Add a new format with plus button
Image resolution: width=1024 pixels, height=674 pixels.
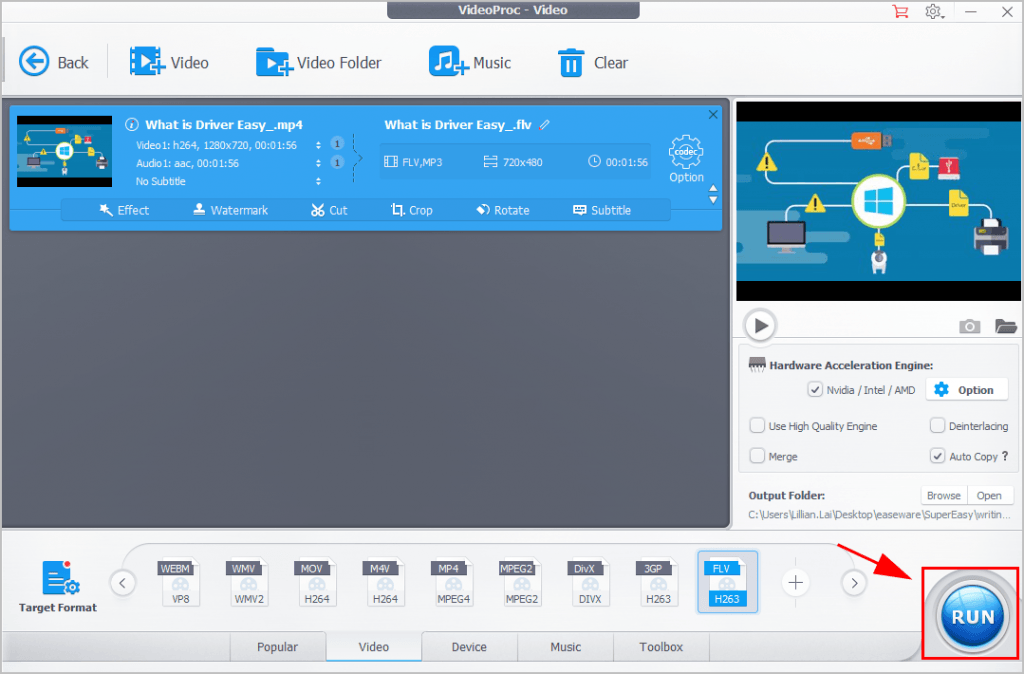[795, 583]
